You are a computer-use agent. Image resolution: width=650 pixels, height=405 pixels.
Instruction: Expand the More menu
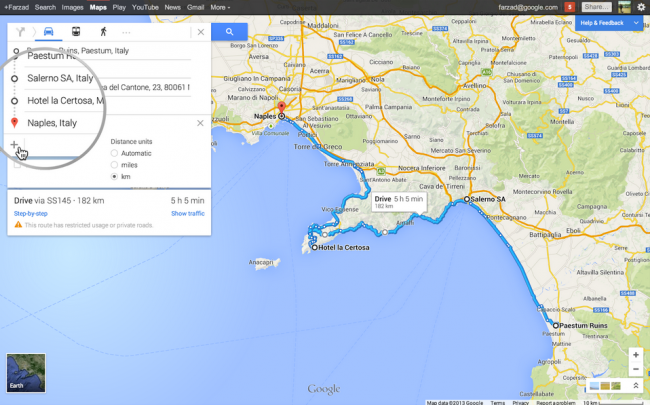pos(220,7)
